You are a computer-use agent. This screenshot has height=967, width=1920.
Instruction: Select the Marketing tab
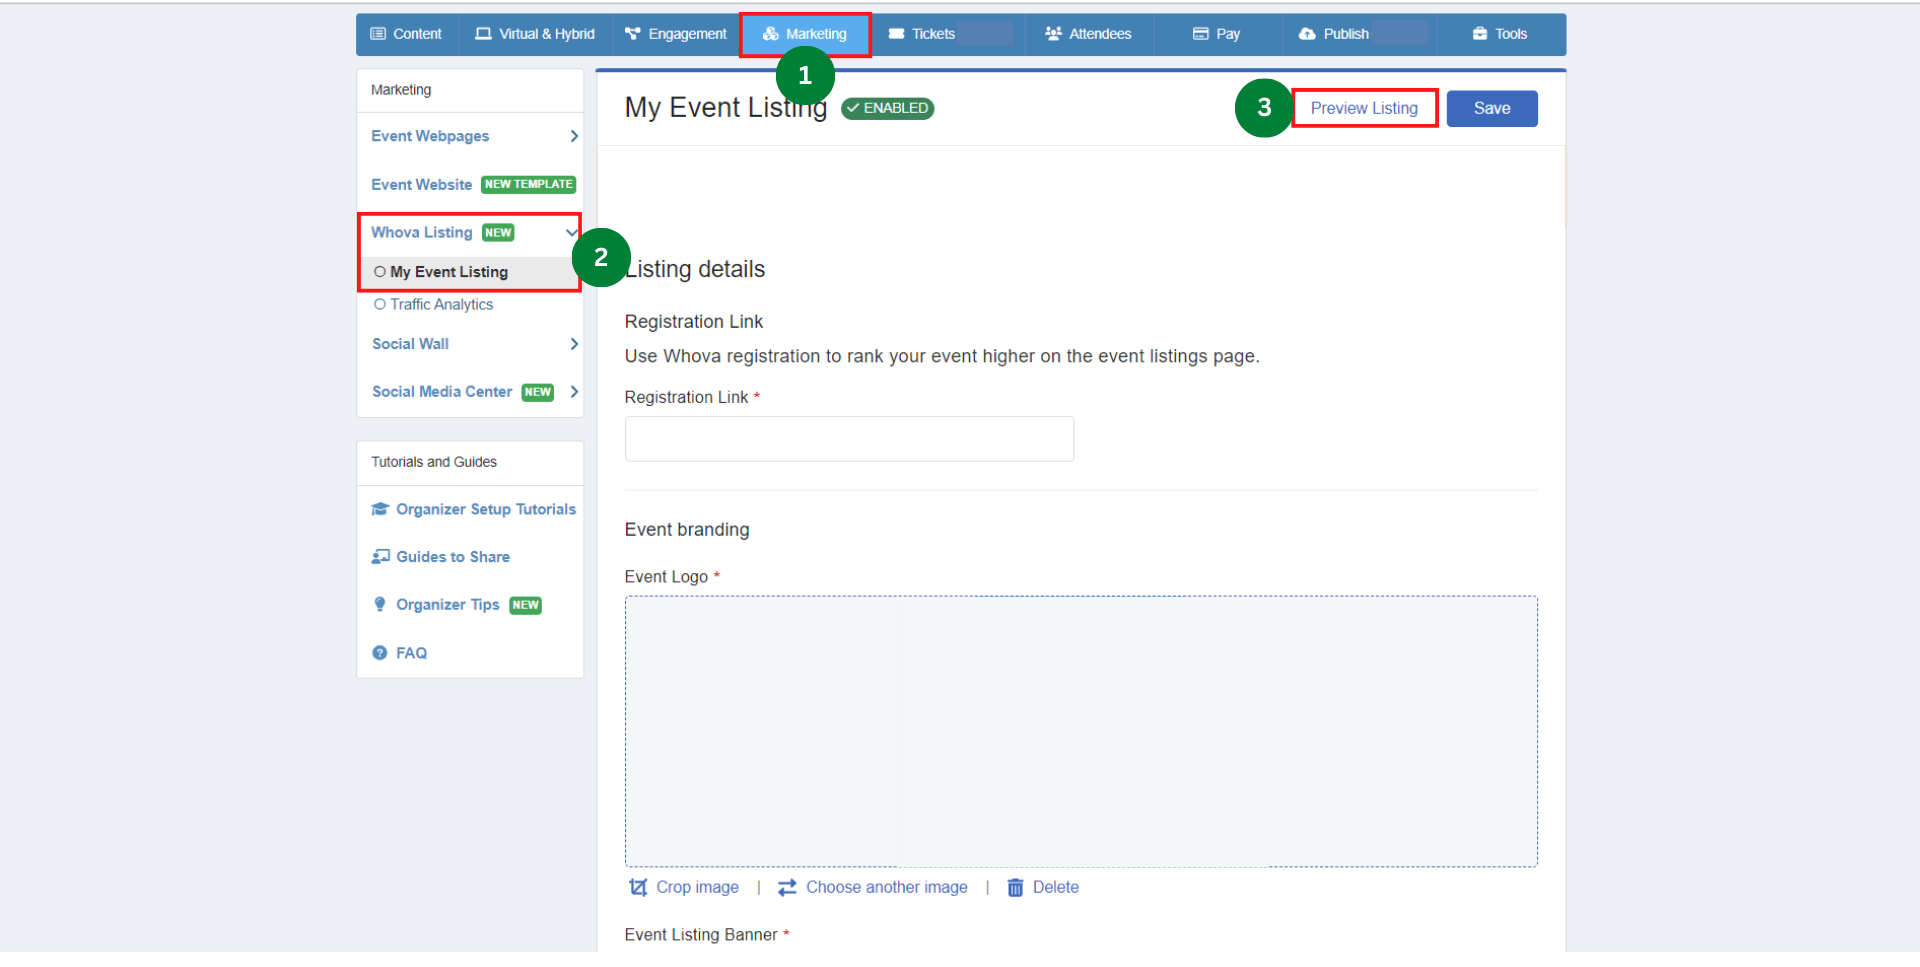tap(805, 34)
